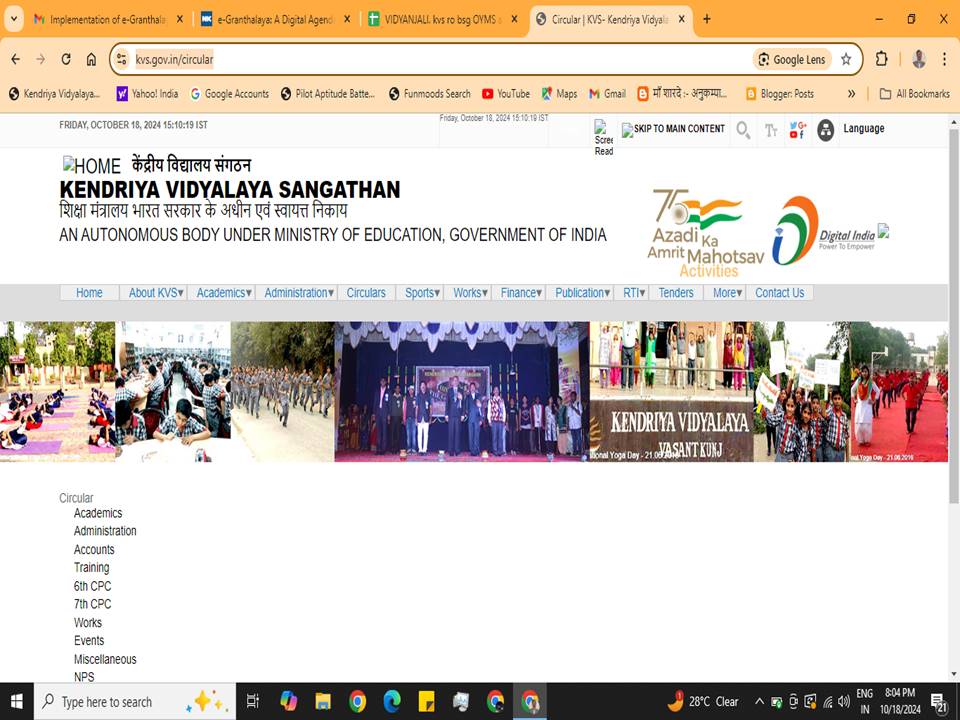This screenshot has width=960, height=720.
Task: Expand the Administration dropdown menu
Action: (x=298, y=293)
